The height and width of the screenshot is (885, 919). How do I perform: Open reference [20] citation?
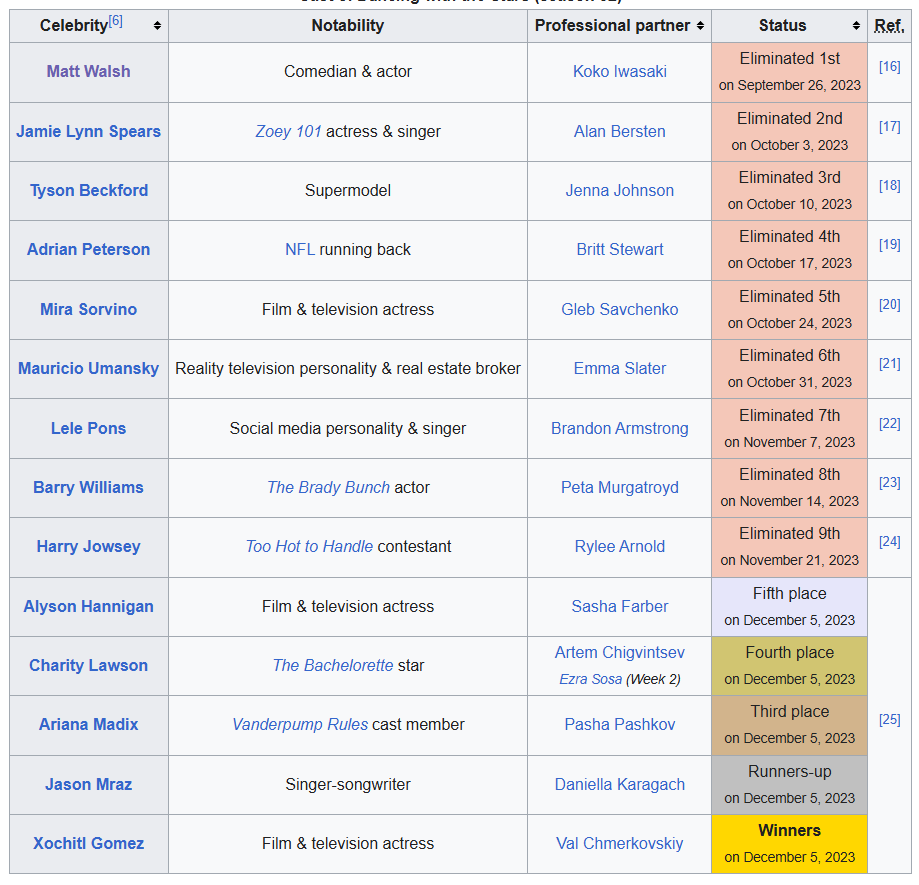[x=889, y=305]
